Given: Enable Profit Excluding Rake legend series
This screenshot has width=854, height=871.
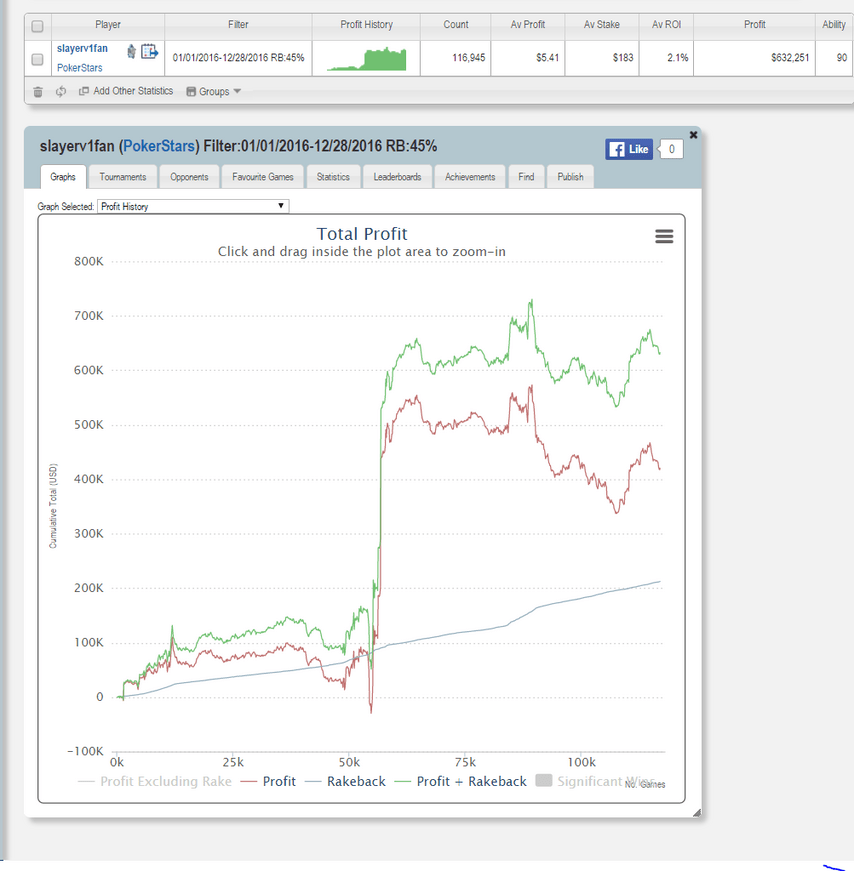Looking at the screenshot, I should click(155, 782).
